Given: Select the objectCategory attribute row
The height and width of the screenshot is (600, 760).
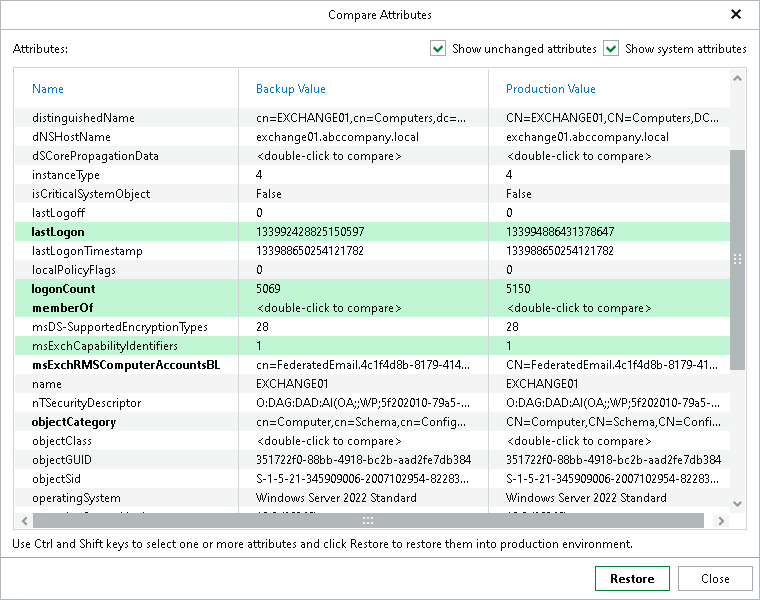Looking at the screenshot, I should click(x=74, y=422).
